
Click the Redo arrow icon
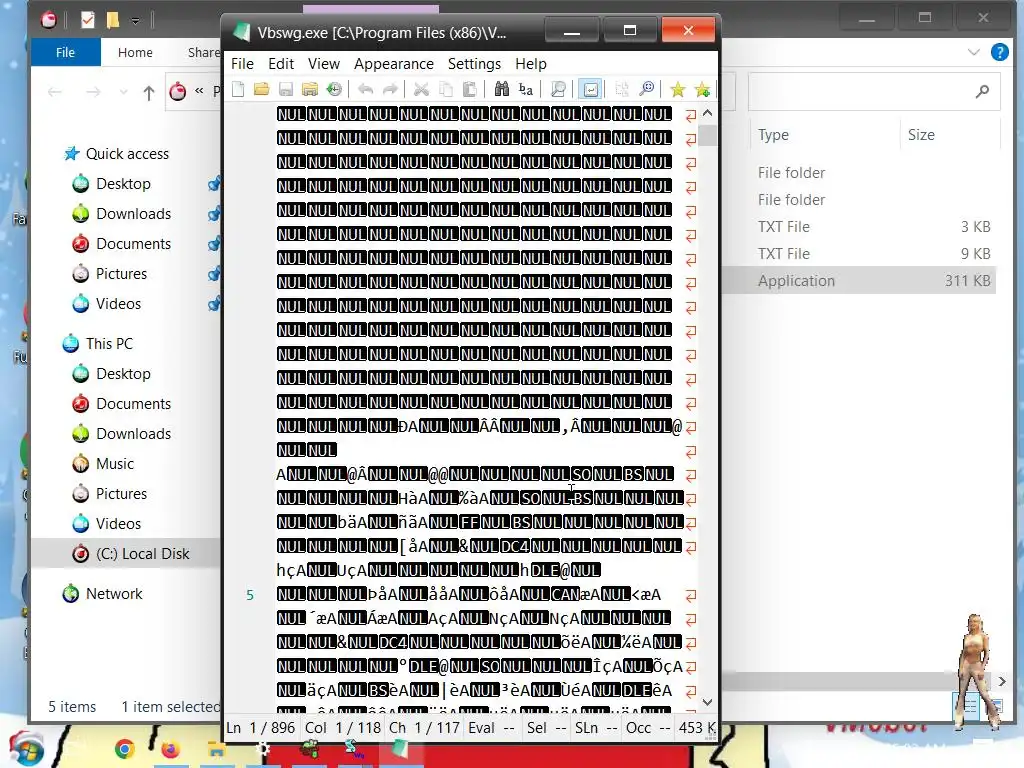click(390, 89)
